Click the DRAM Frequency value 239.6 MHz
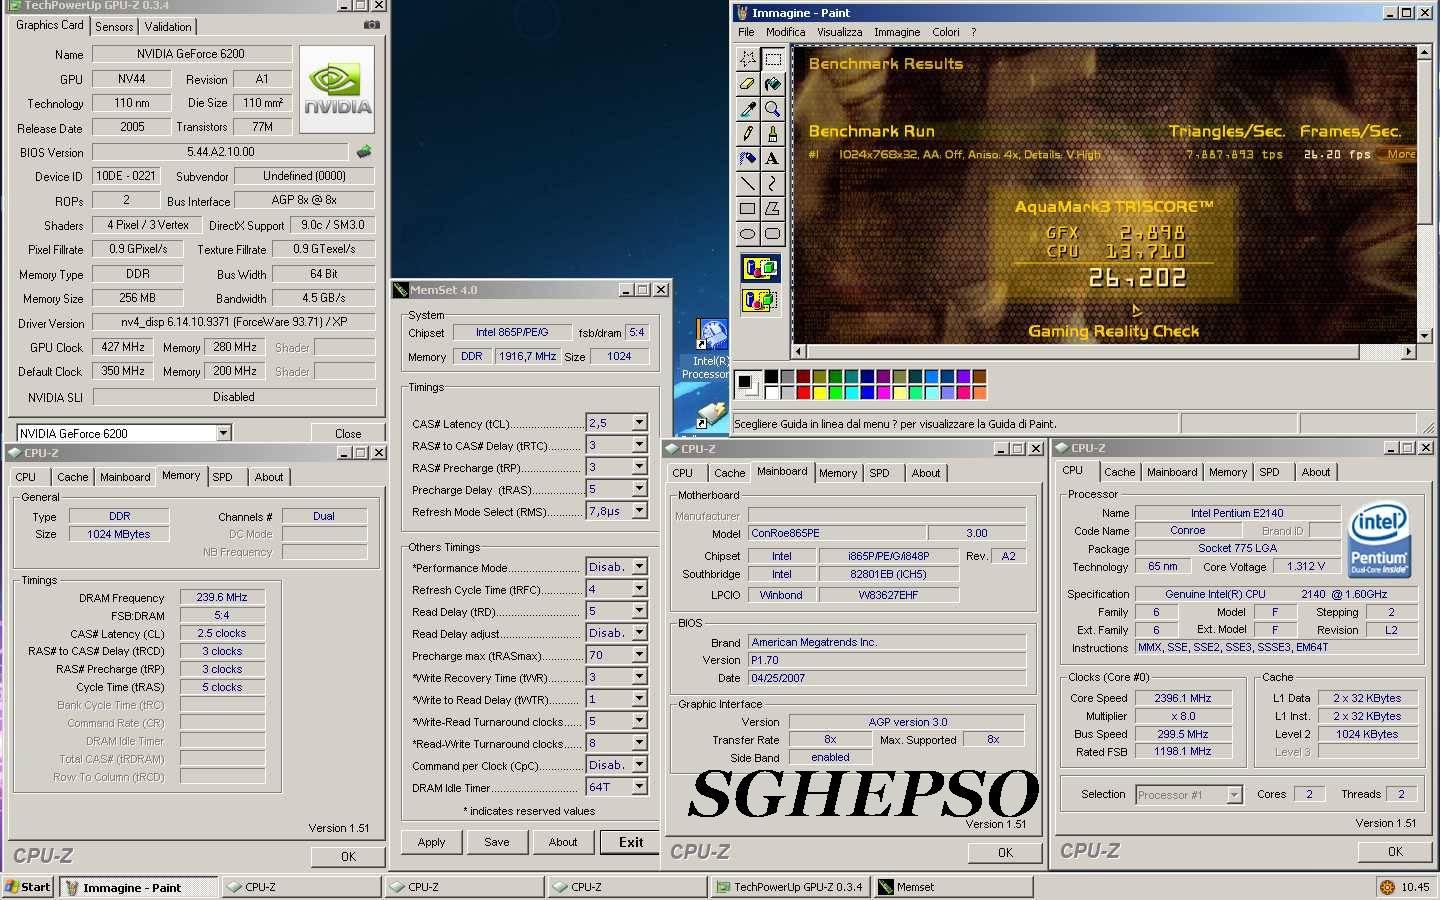Image resolution: width=1440 pixels, height=900 pixels. pos(222,597)
